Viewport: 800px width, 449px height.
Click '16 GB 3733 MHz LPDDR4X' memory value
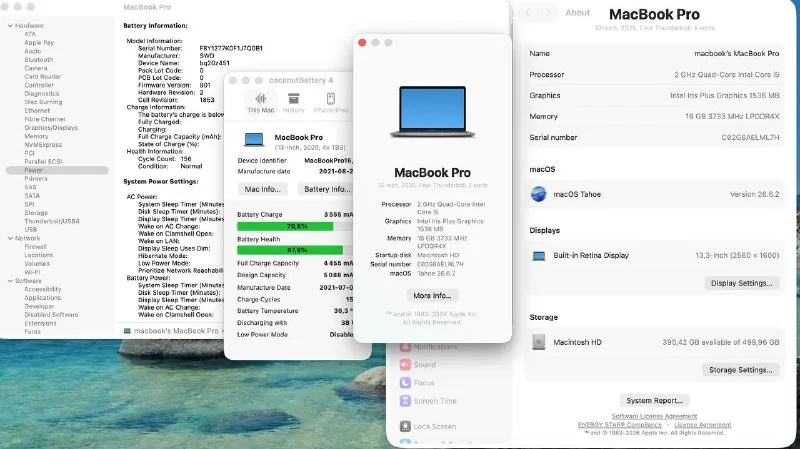tap(732, 116)
